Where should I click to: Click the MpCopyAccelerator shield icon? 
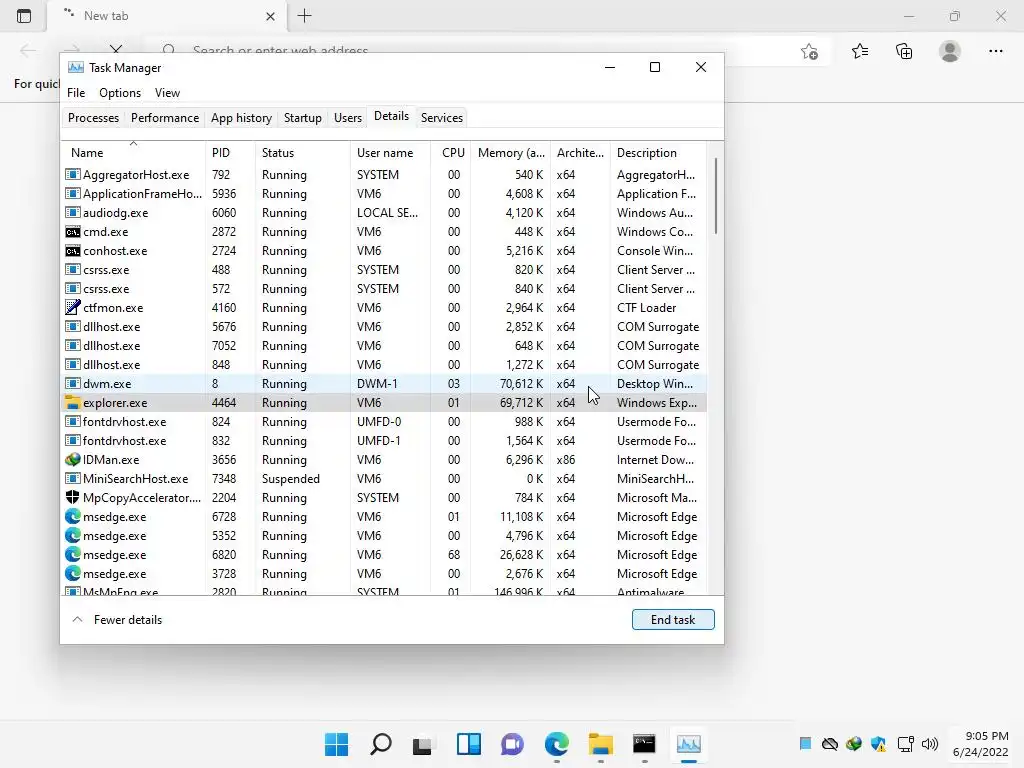(72, 498)
